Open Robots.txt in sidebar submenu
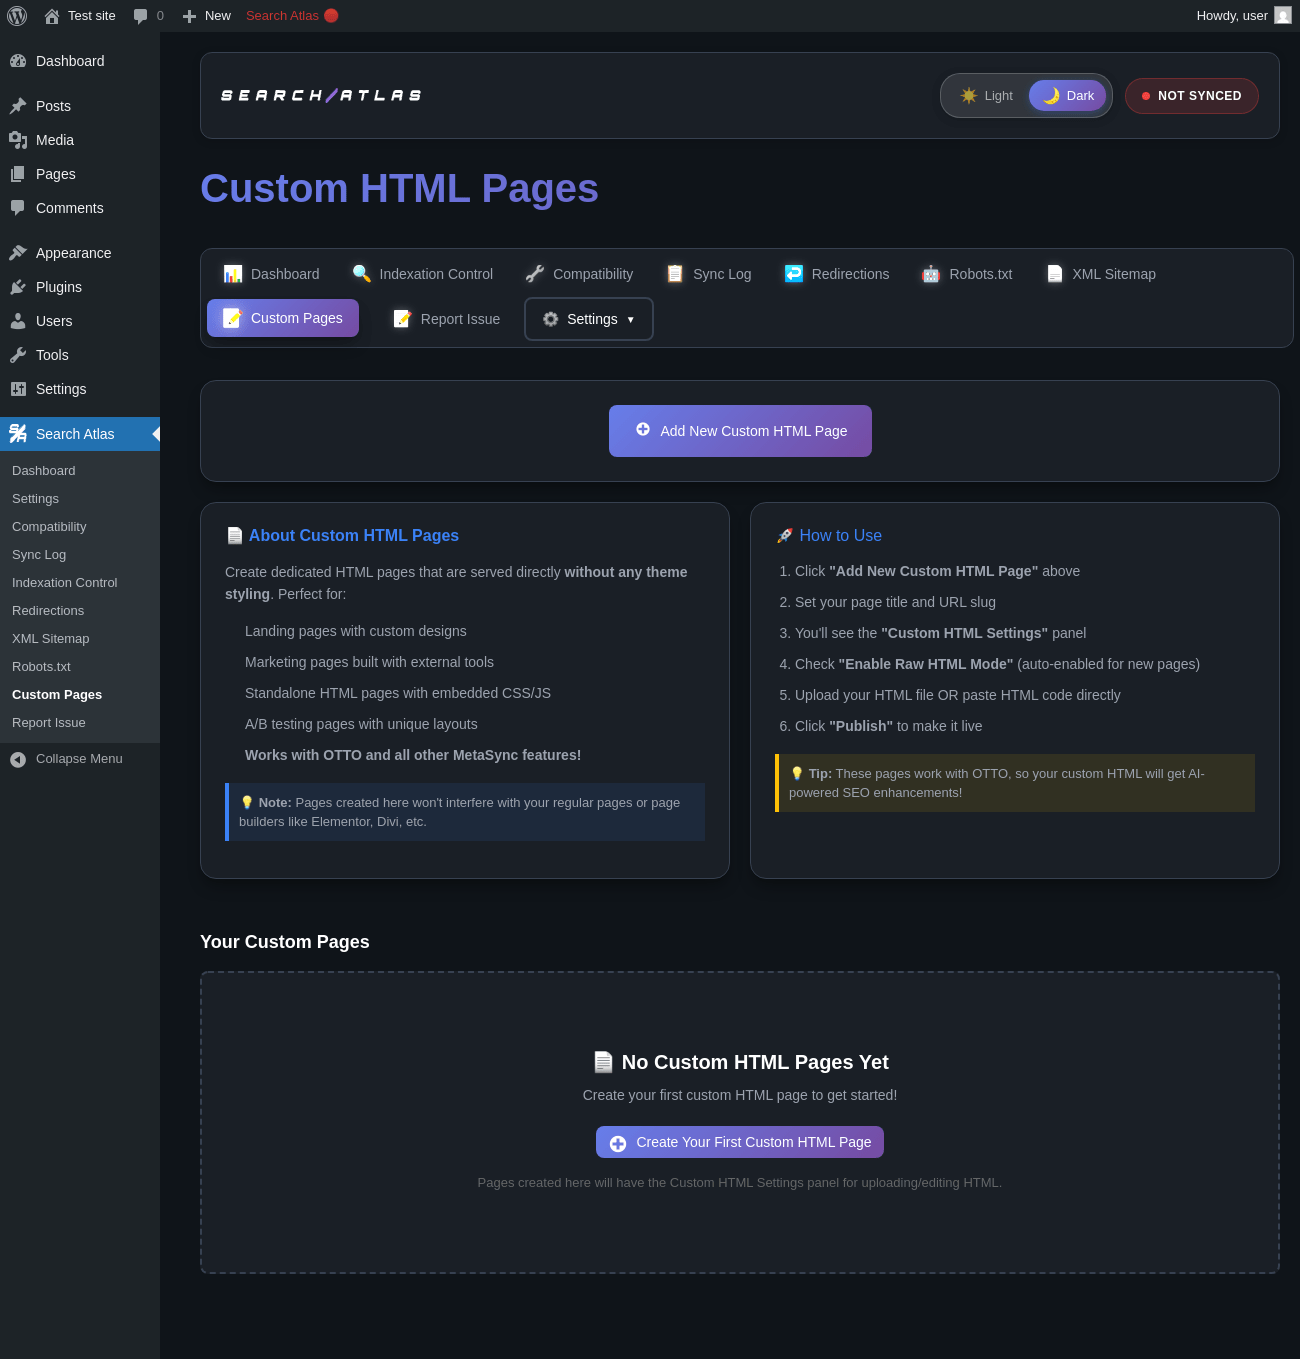Image resolution: width=1300 pixels, height=1359 pixels. point(41,667)
